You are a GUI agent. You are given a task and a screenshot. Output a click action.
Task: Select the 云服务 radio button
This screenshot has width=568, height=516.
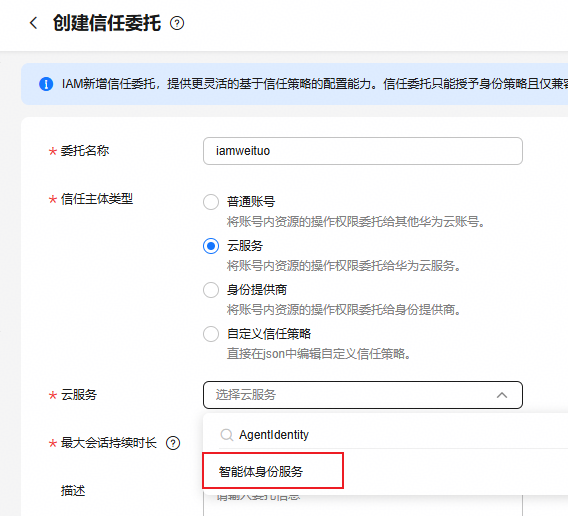(211, 246)
